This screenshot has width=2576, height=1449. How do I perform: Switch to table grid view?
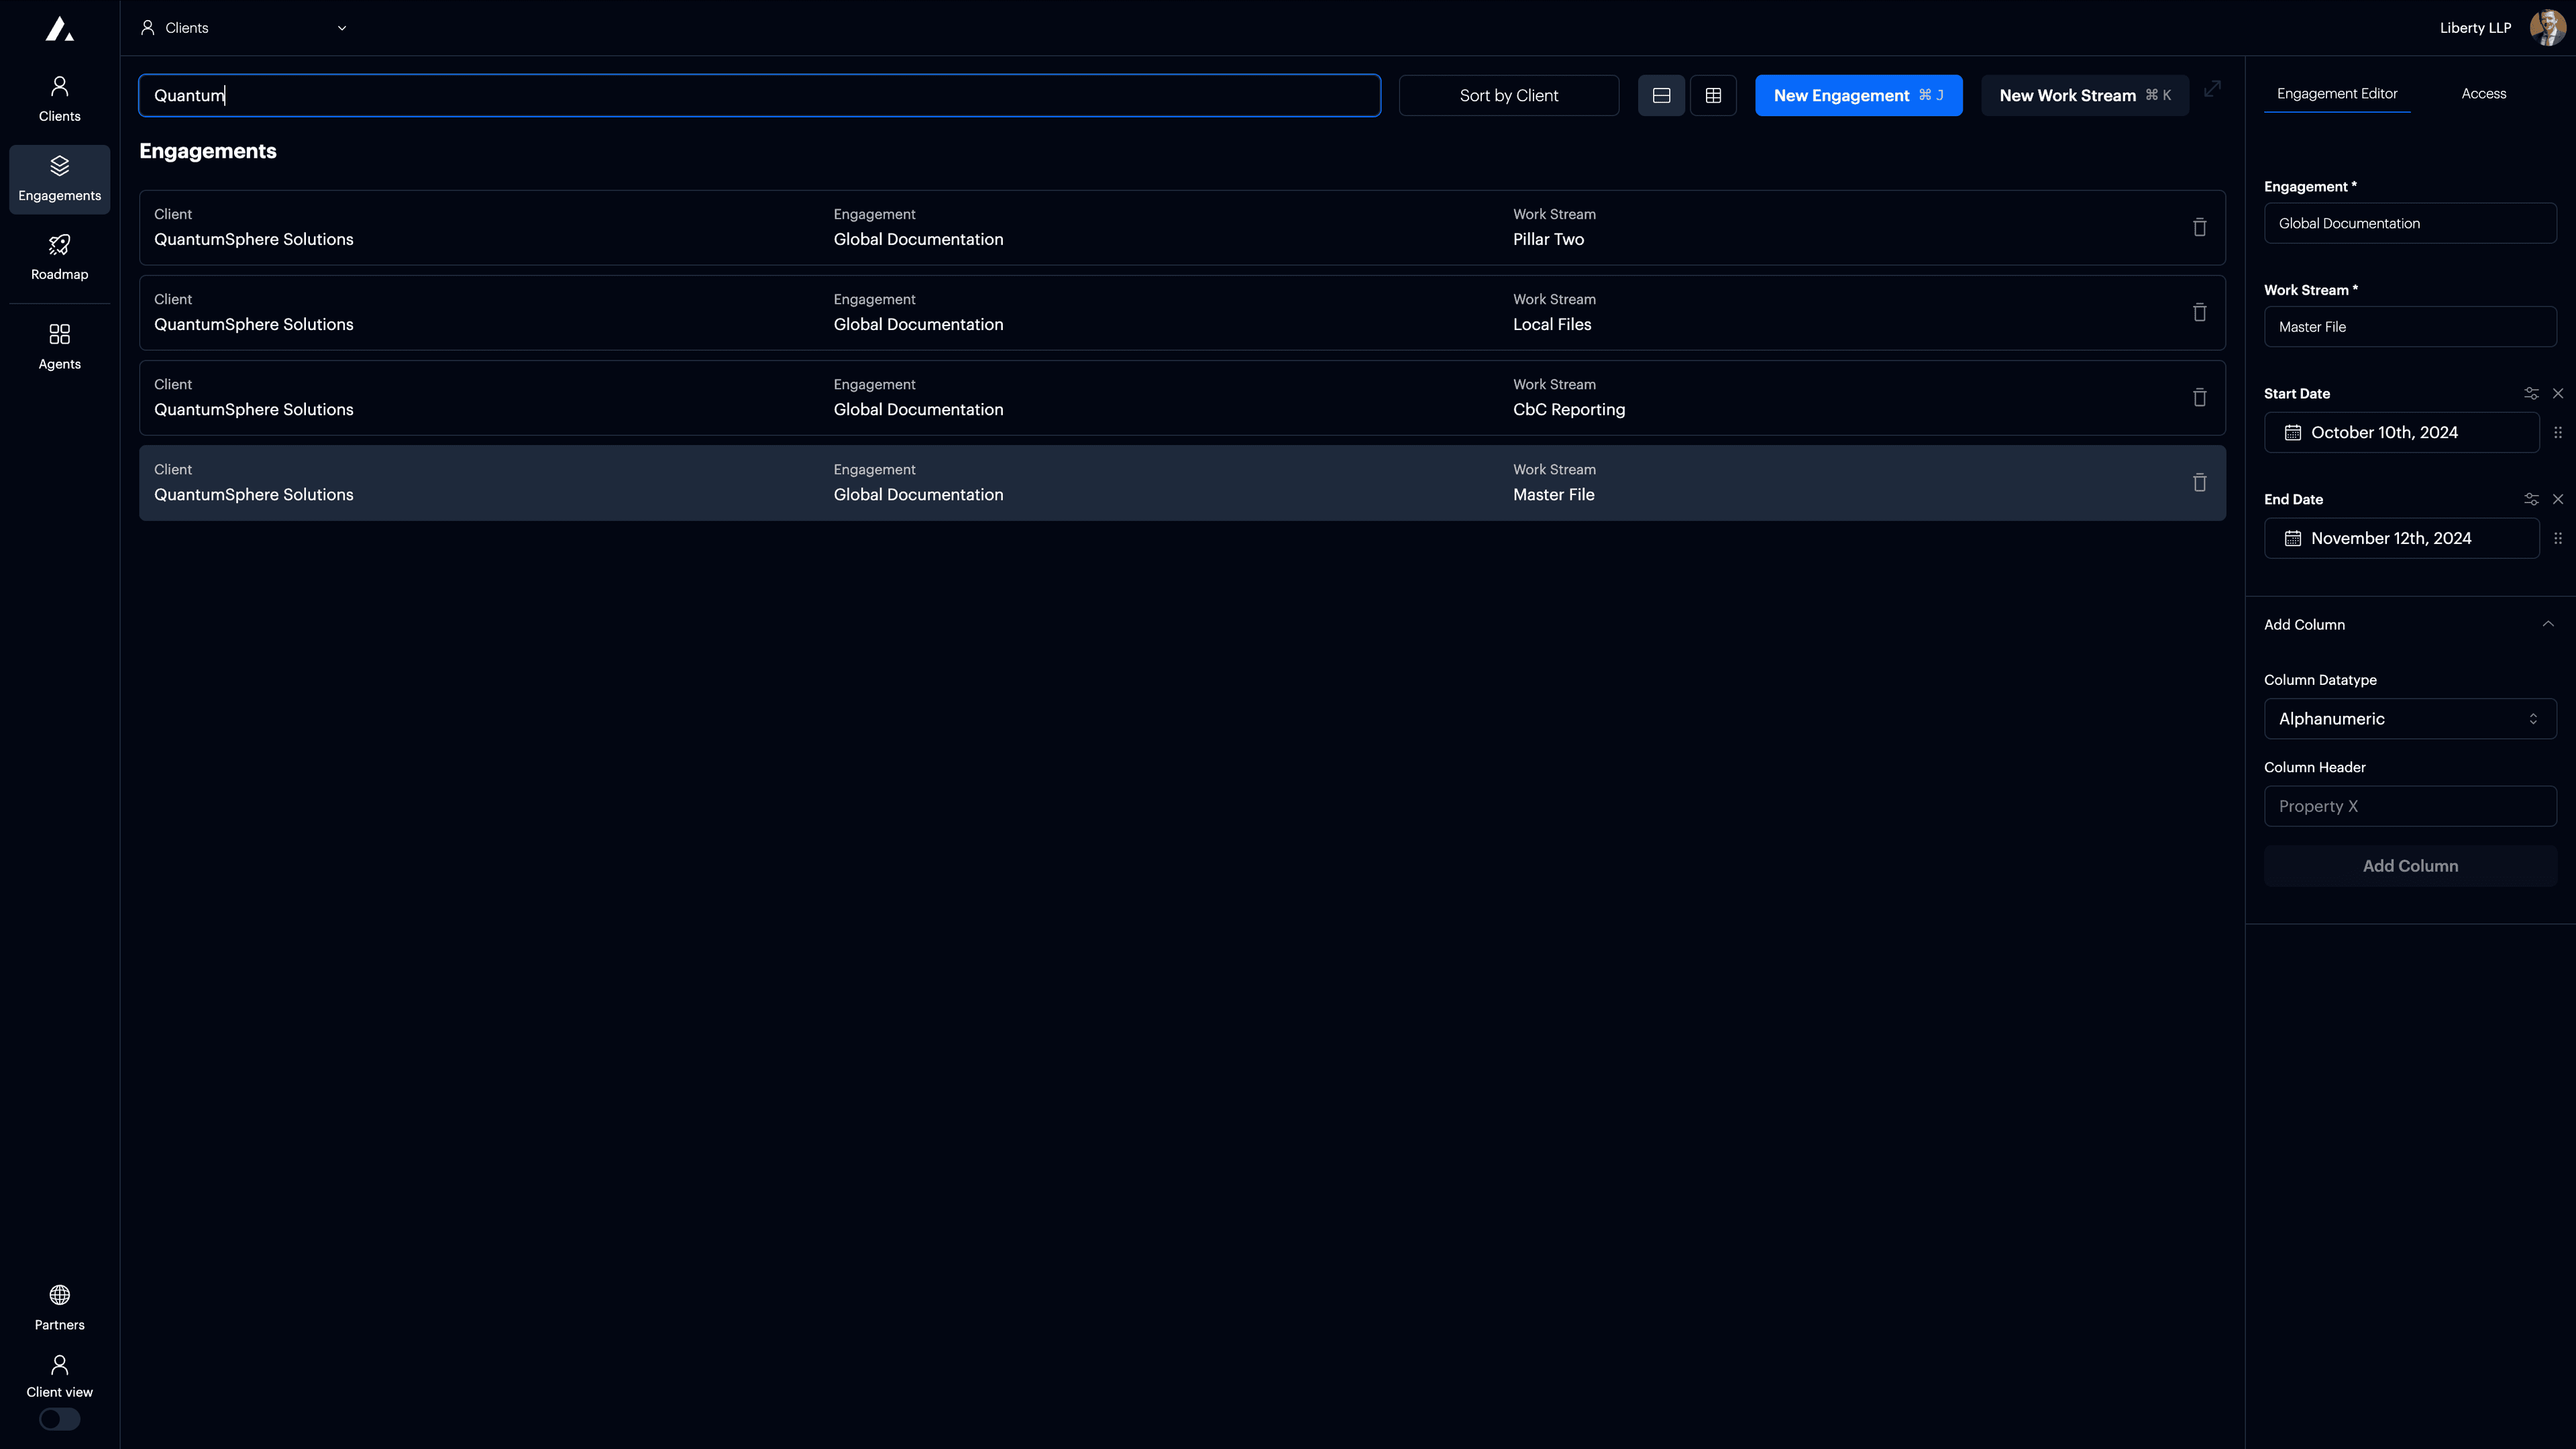point(1713,95)
